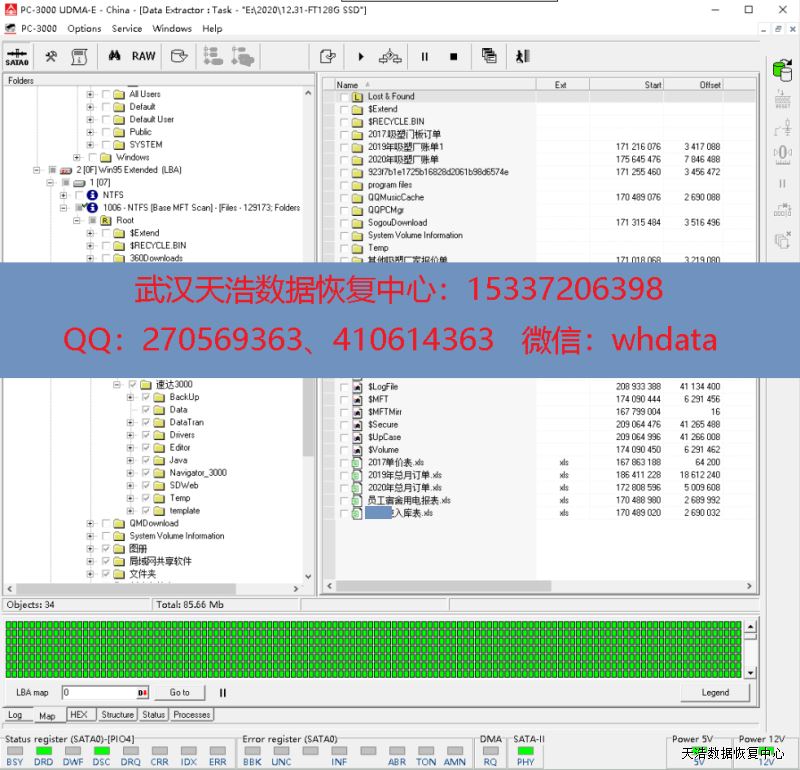Collapse the 速达3000 folder node

pos(117,385)
